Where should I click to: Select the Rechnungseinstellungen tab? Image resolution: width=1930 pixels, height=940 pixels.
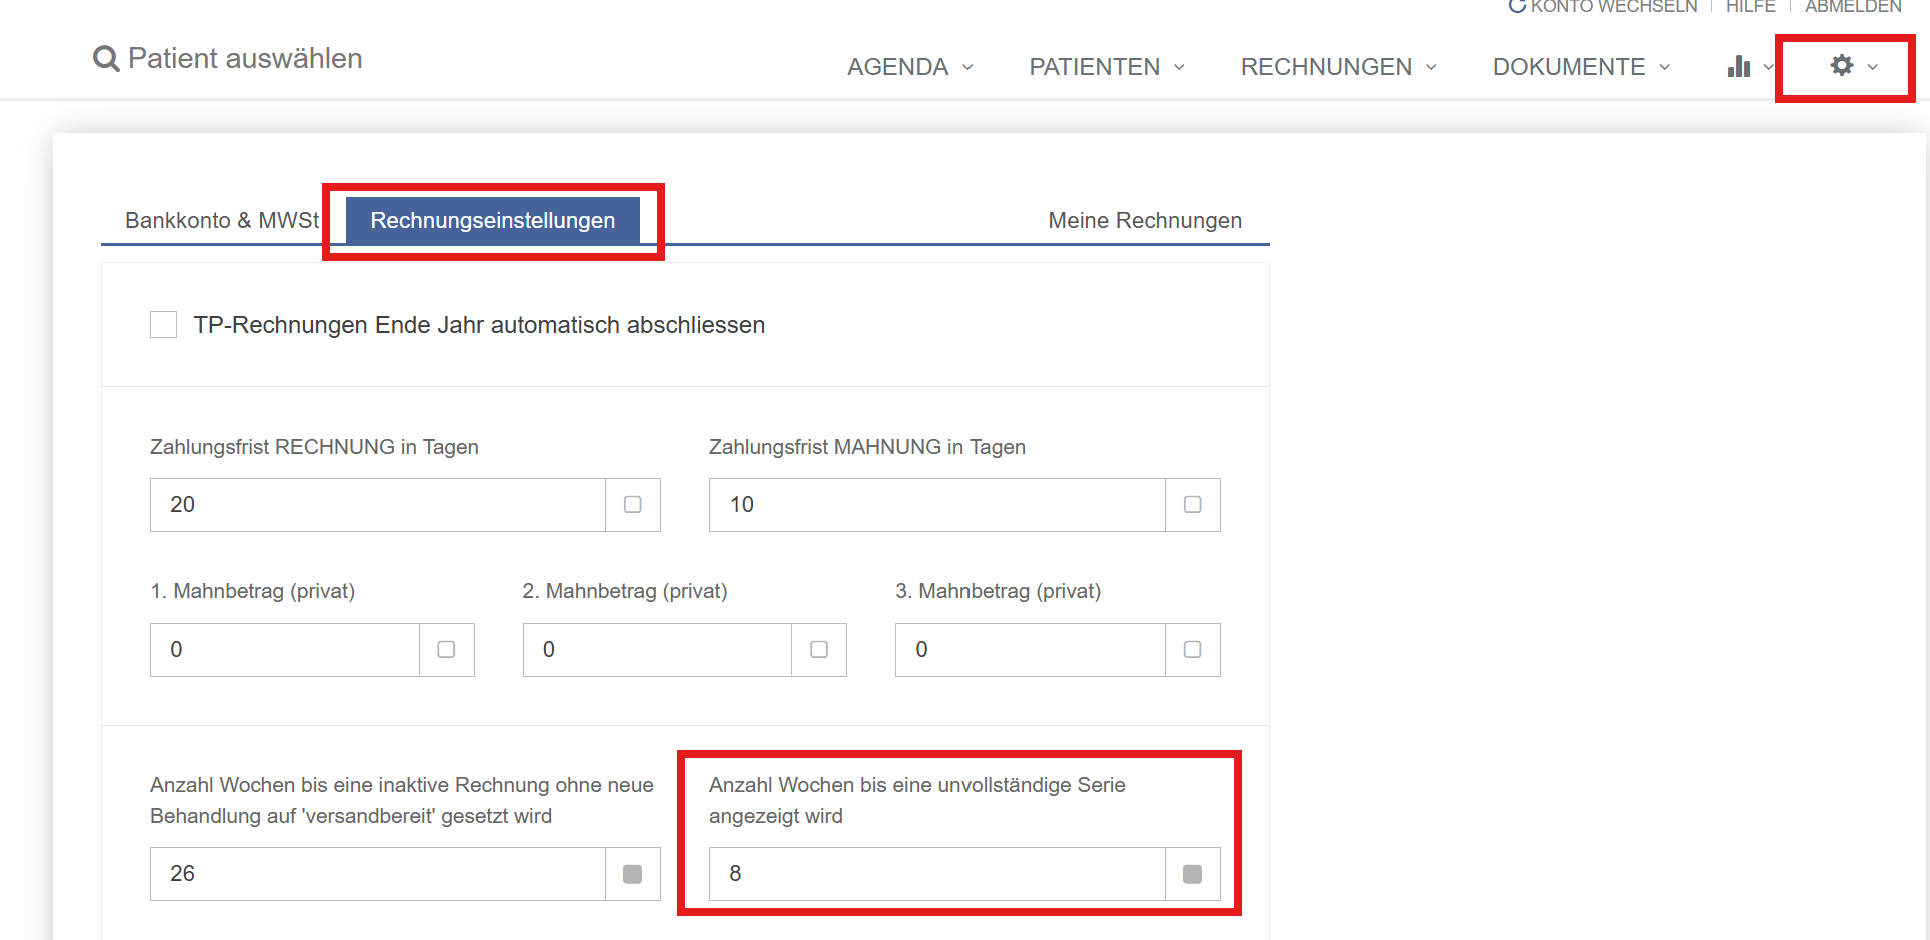(x=493, y=220)
